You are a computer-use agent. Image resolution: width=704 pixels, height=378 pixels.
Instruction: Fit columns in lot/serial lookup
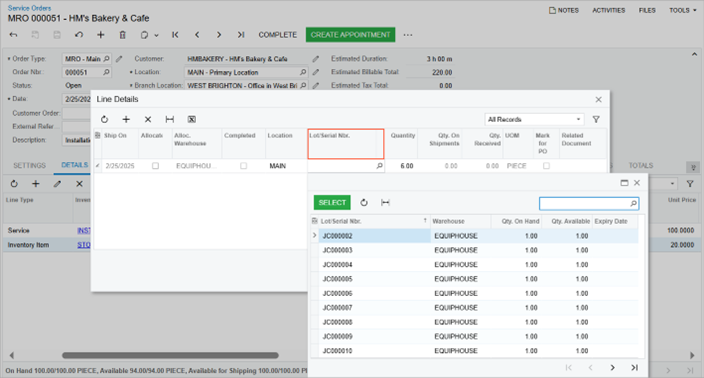pyautogui.click(x=385, y=202)
